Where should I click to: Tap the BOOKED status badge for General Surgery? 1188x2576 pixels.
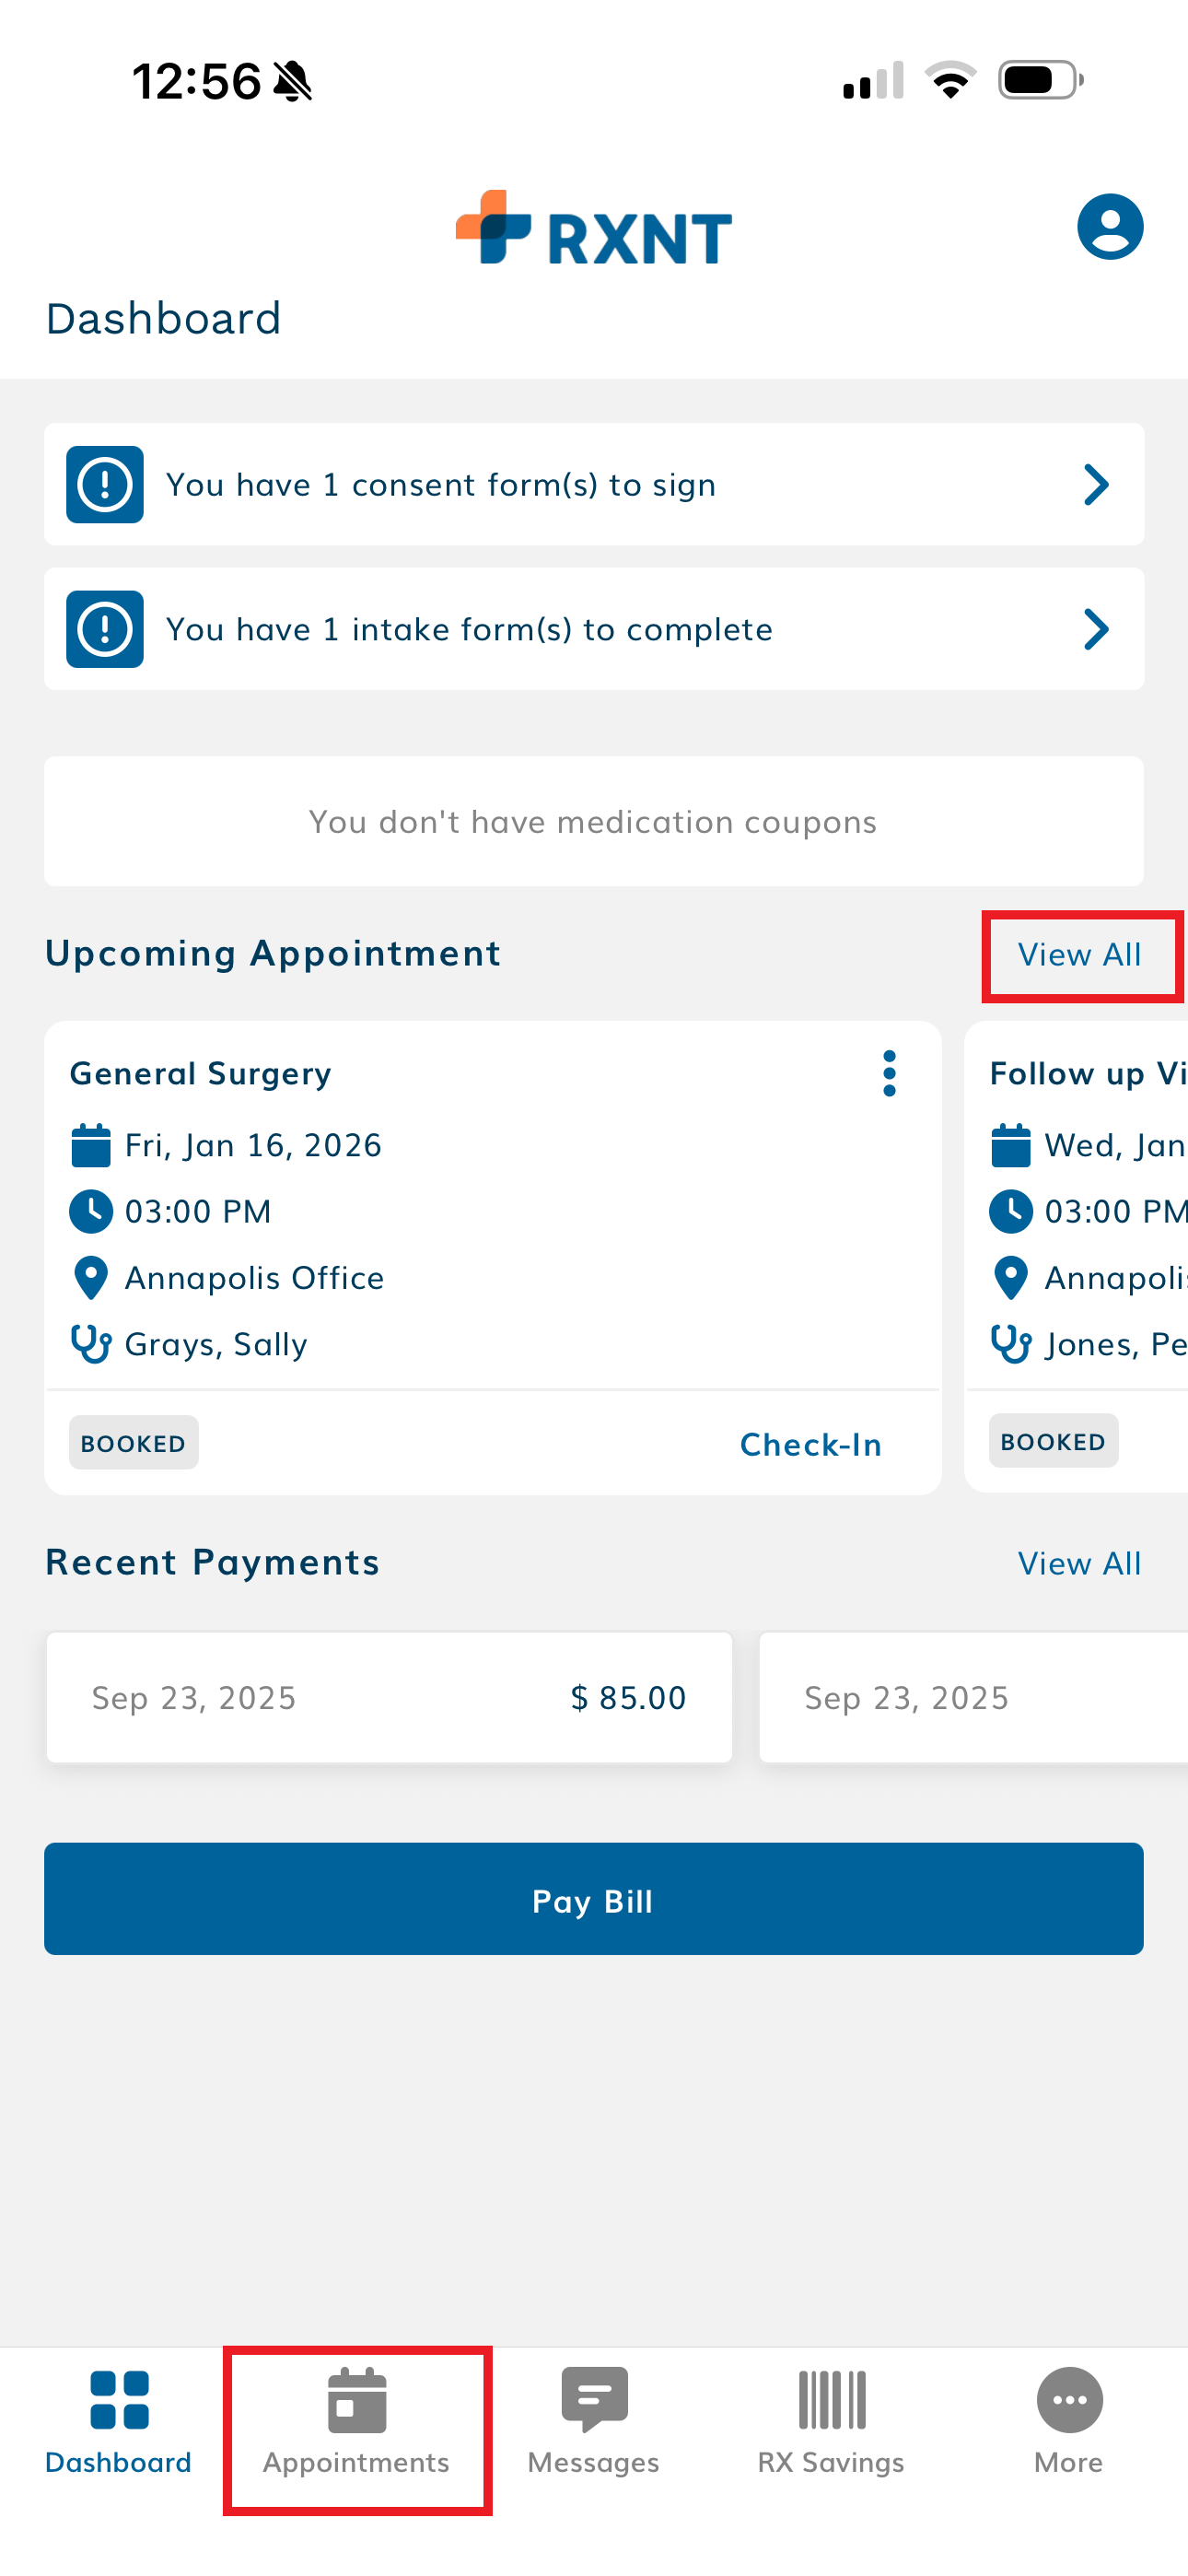(x=134, y=1443)
